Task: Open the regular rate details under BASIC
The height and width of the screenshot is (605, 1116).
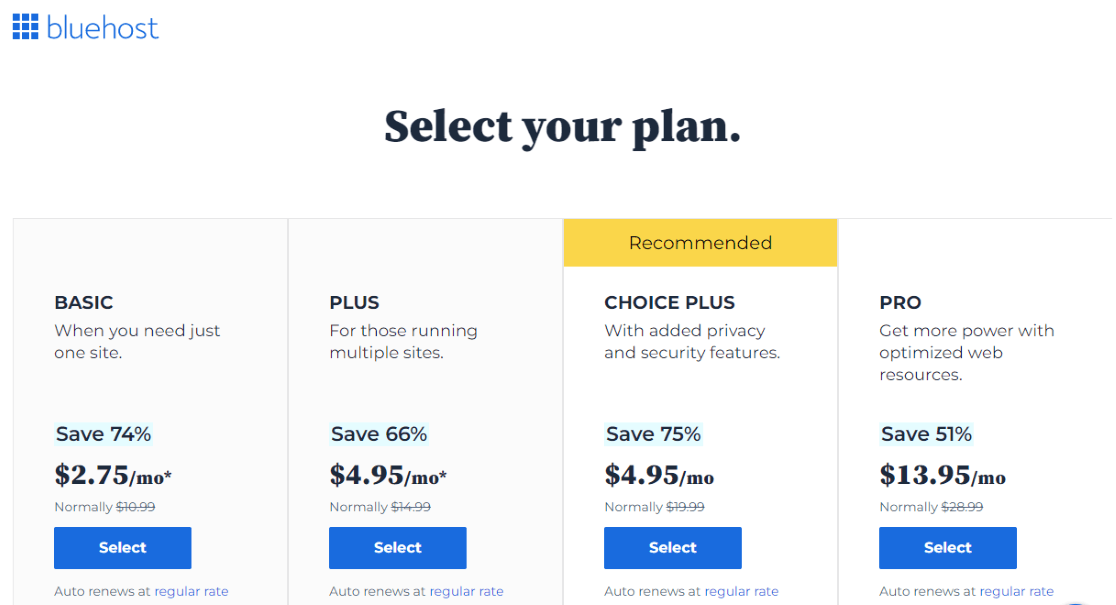Action: [190, 591]
